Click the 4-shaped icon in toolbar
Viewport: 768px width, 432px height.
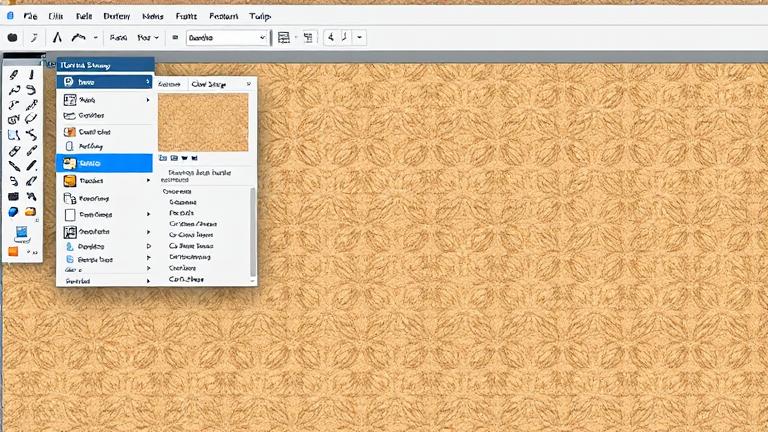[332, 37]
